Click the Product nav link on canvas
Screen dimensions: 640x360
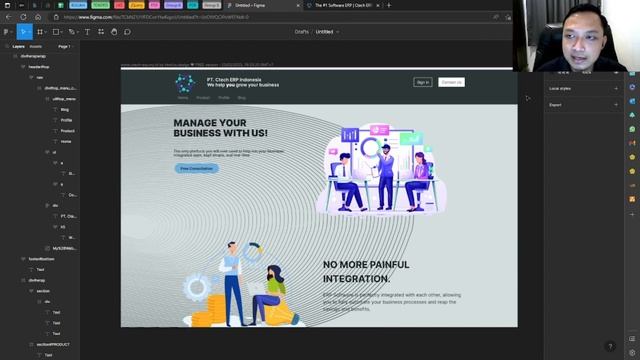click(x=203, y=98)
